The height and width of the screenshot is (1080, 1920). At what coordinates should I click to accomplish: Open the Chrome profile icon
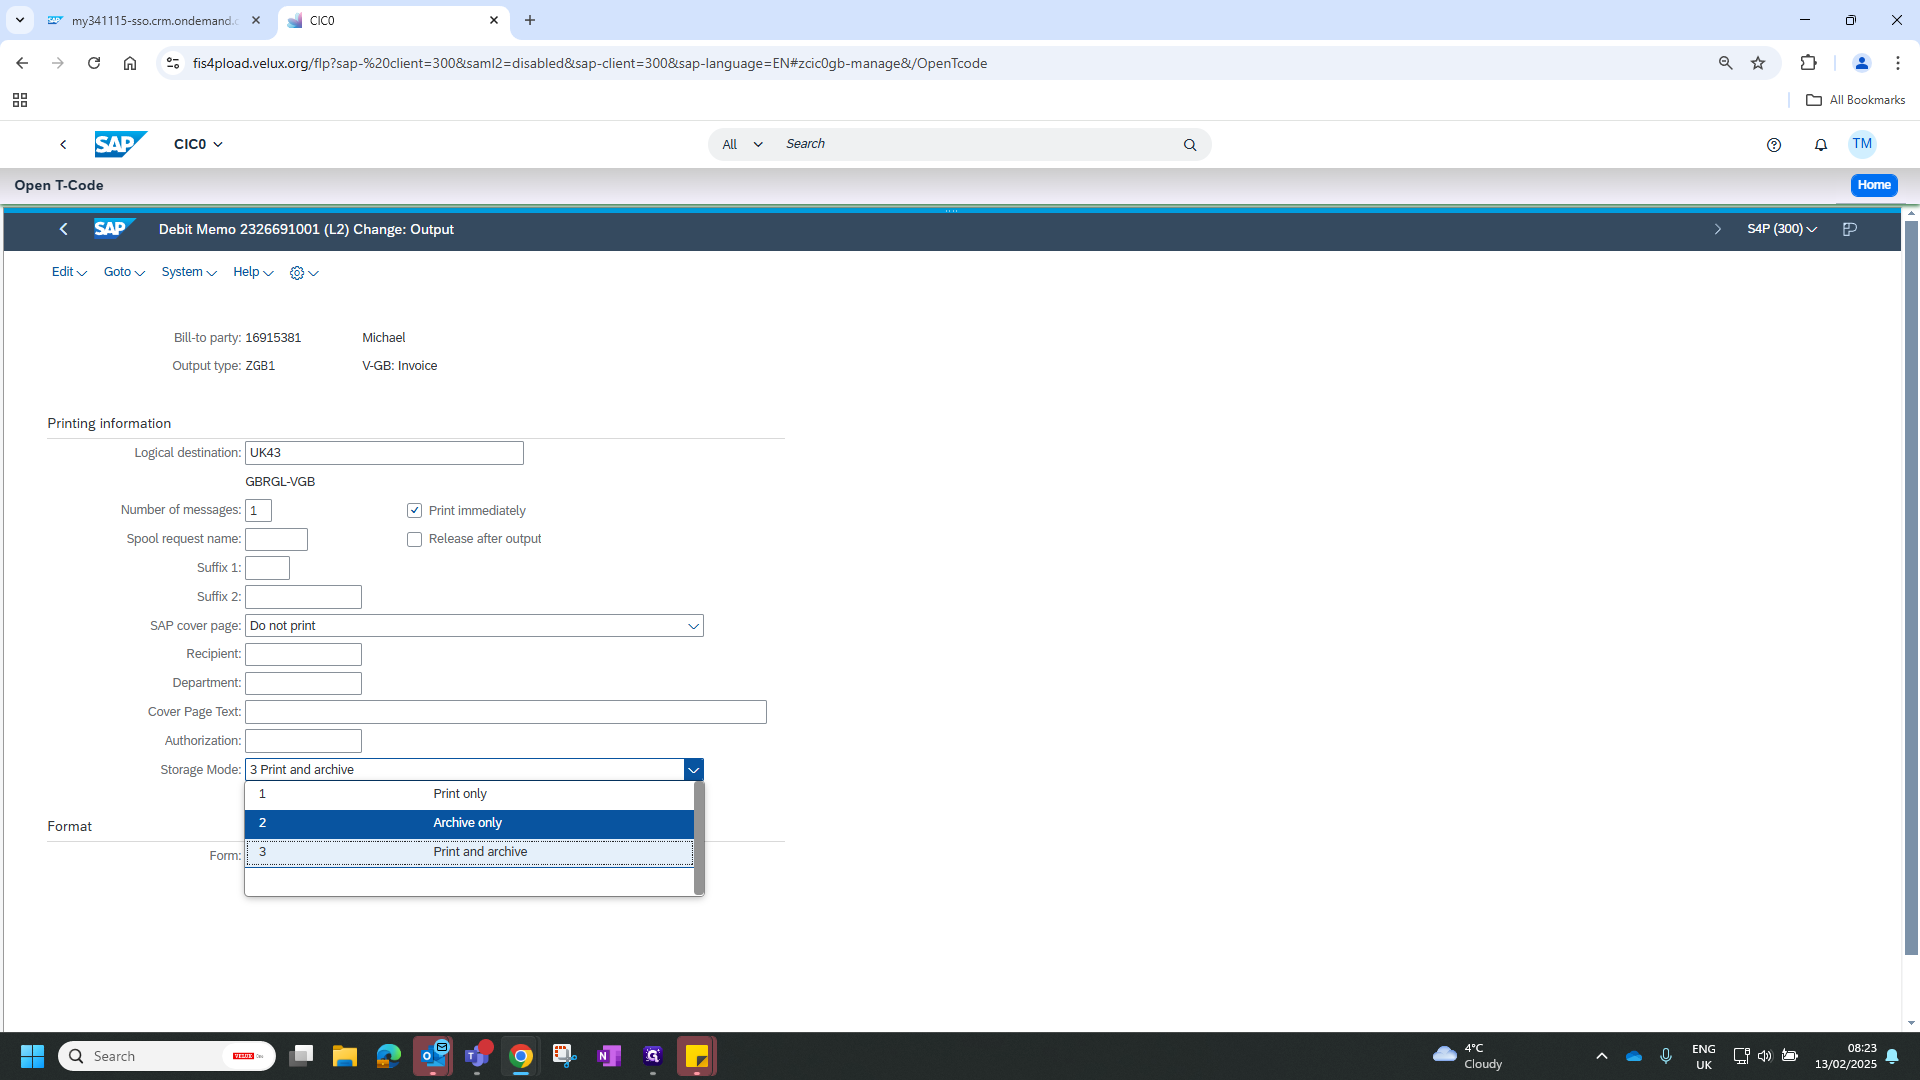[1862, 63]
